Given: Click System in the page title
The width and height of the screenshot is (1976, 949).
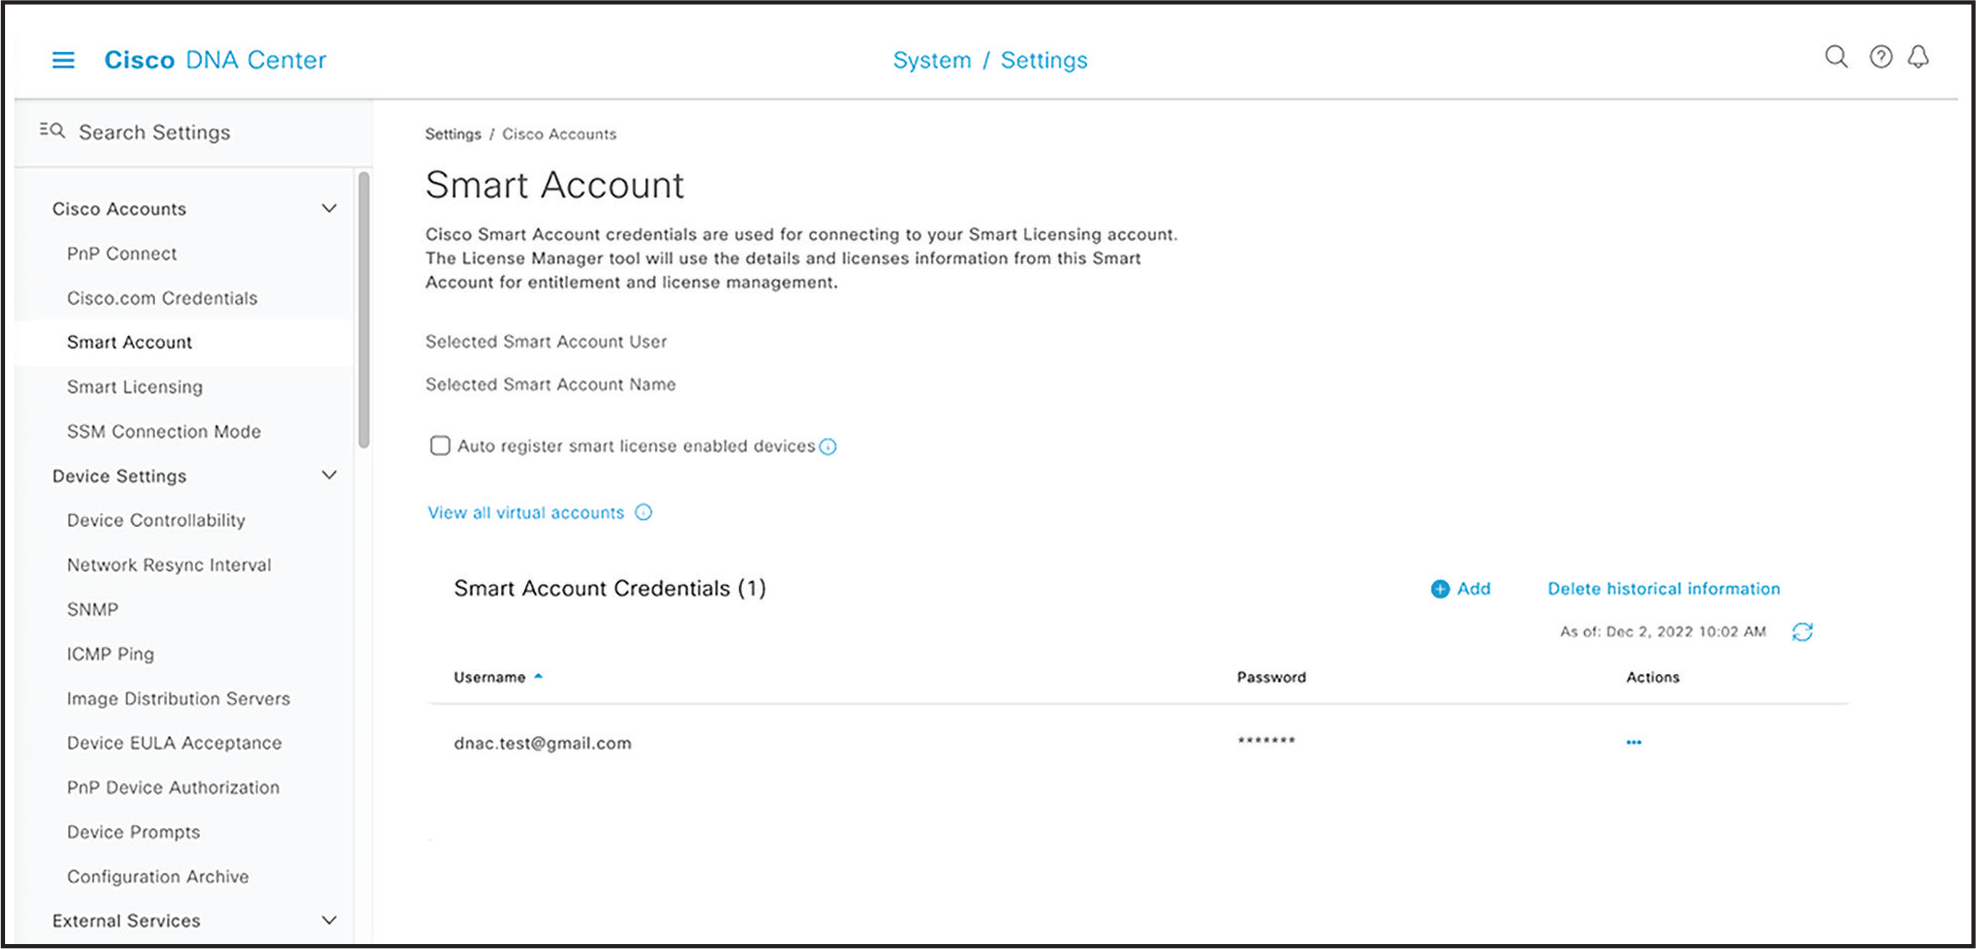Looking at the screenshot, I should click(x=932, y=60).
